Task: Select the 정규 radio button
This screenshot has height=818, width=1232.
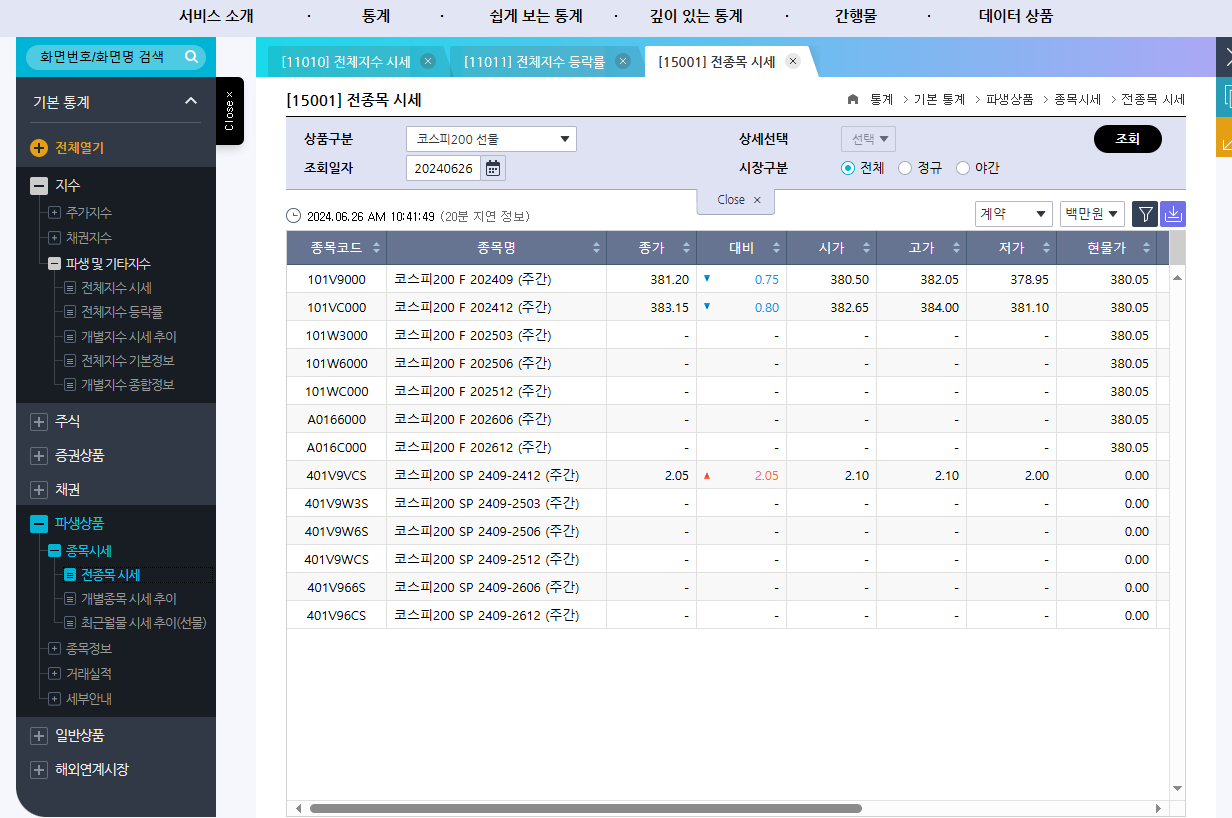Action: pos(904,168)
